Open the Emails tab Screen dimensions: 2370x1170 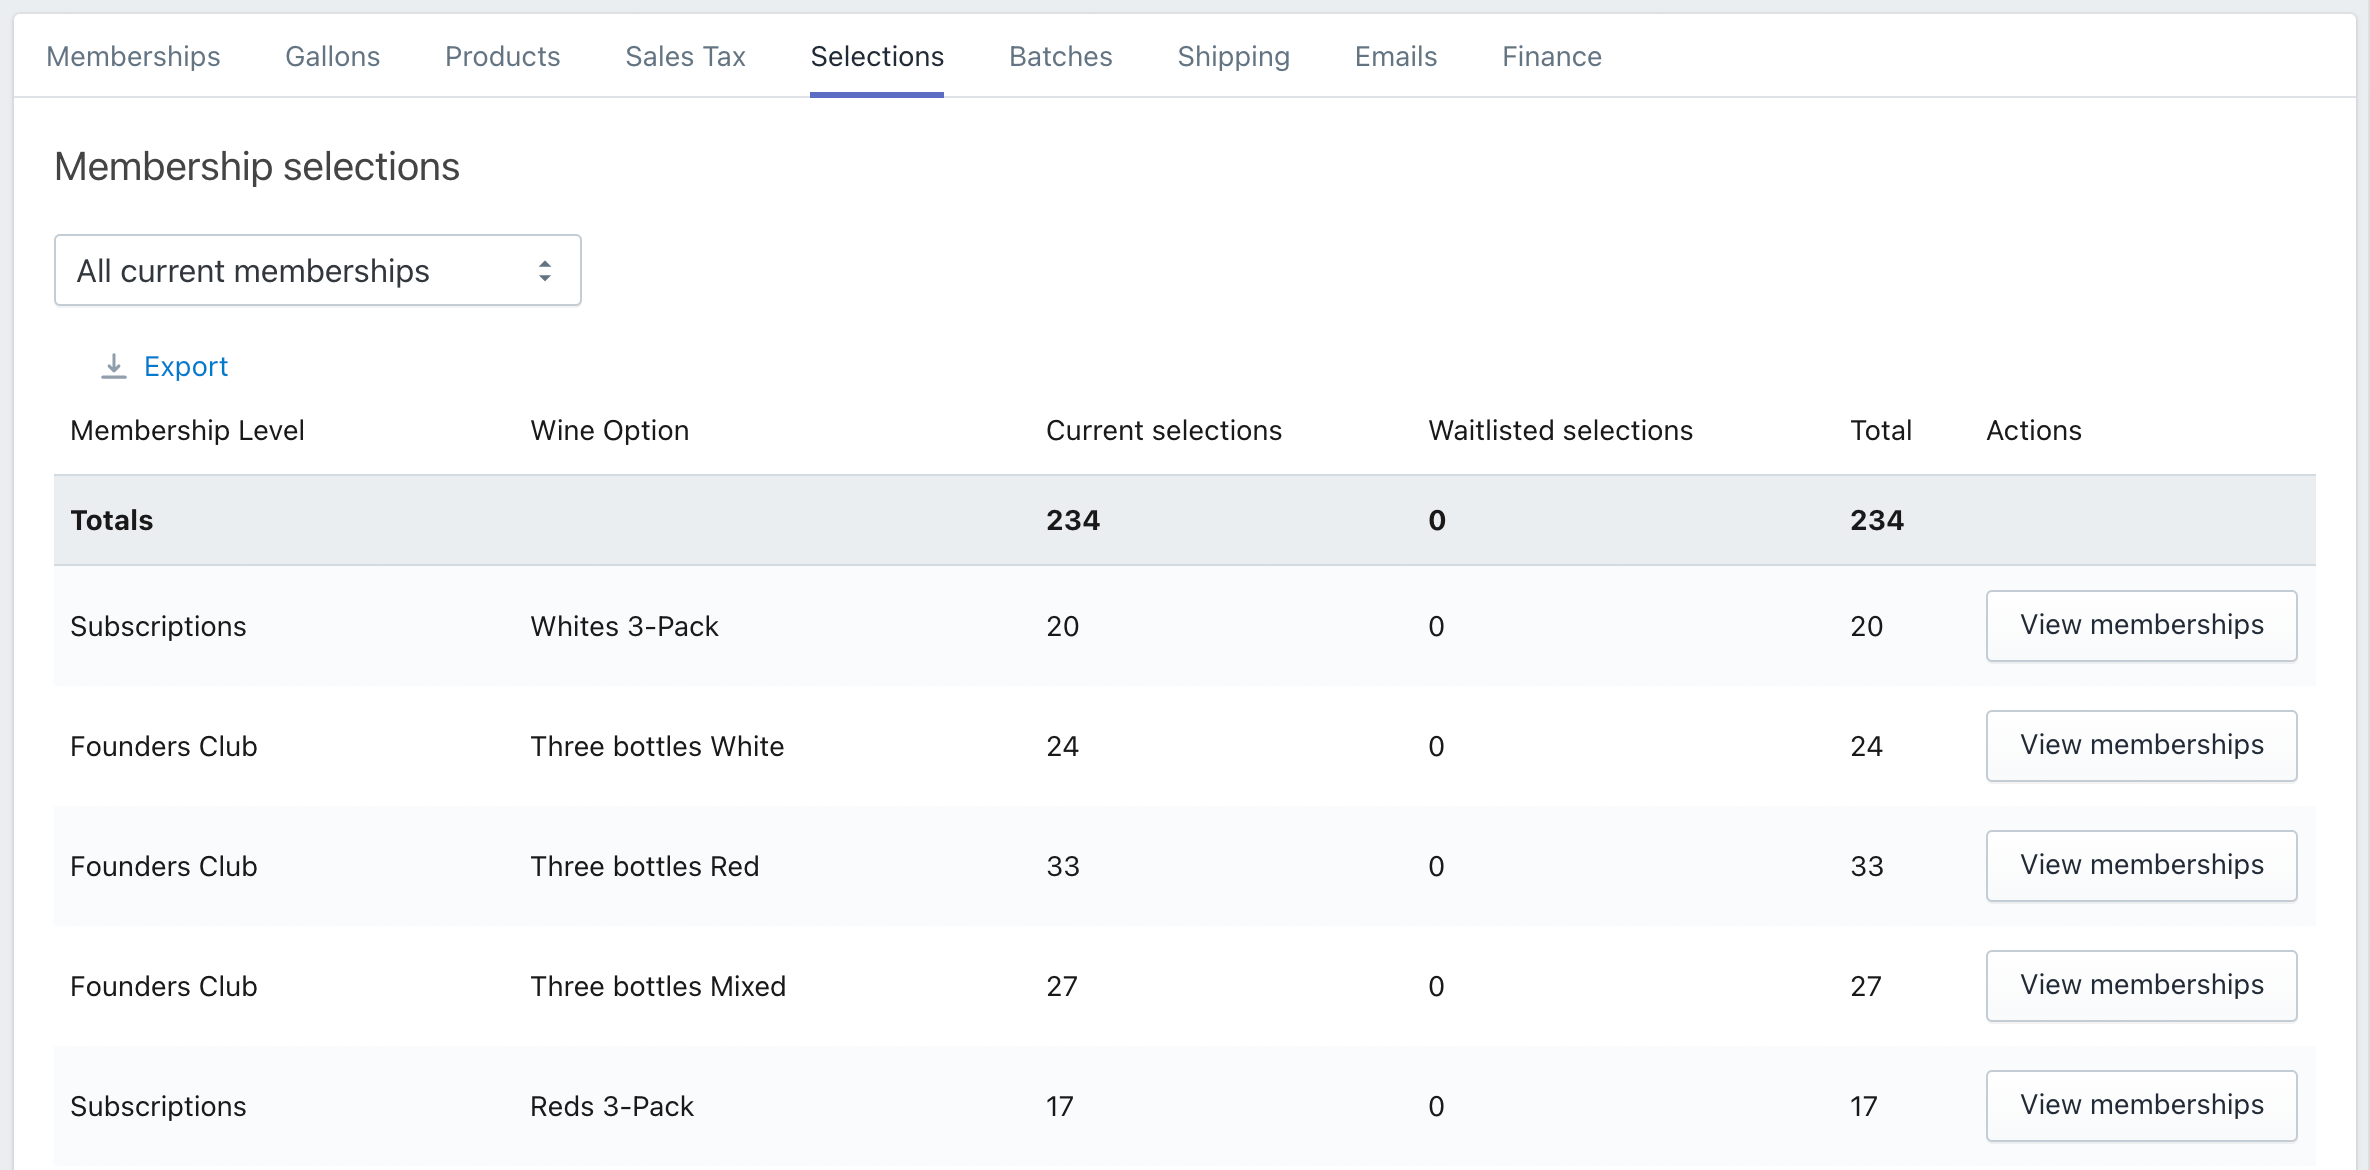click(x=1395, y=57)
